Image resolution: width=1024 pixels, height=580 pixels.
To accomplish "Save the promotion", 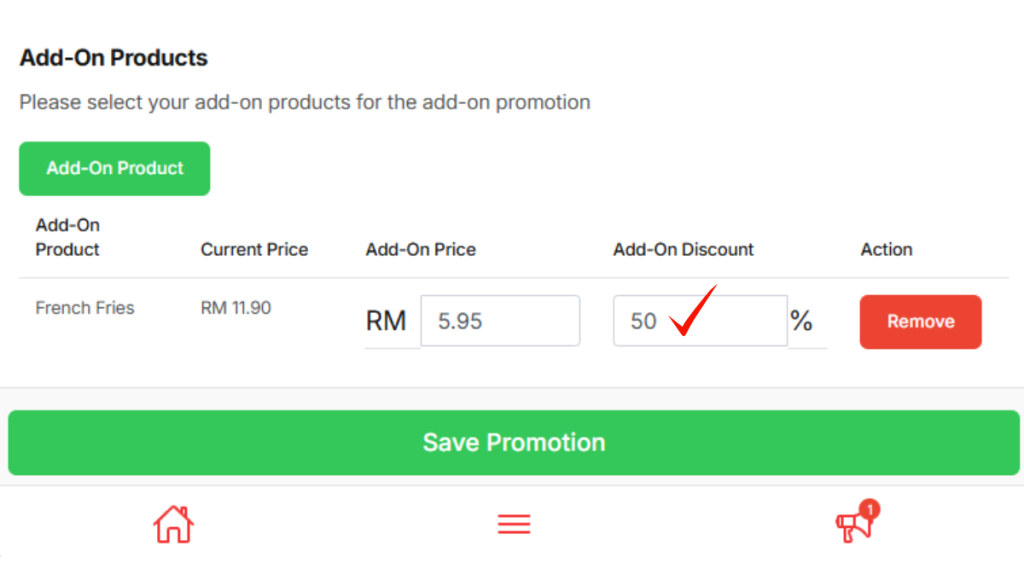I will [x=514, y=443].
